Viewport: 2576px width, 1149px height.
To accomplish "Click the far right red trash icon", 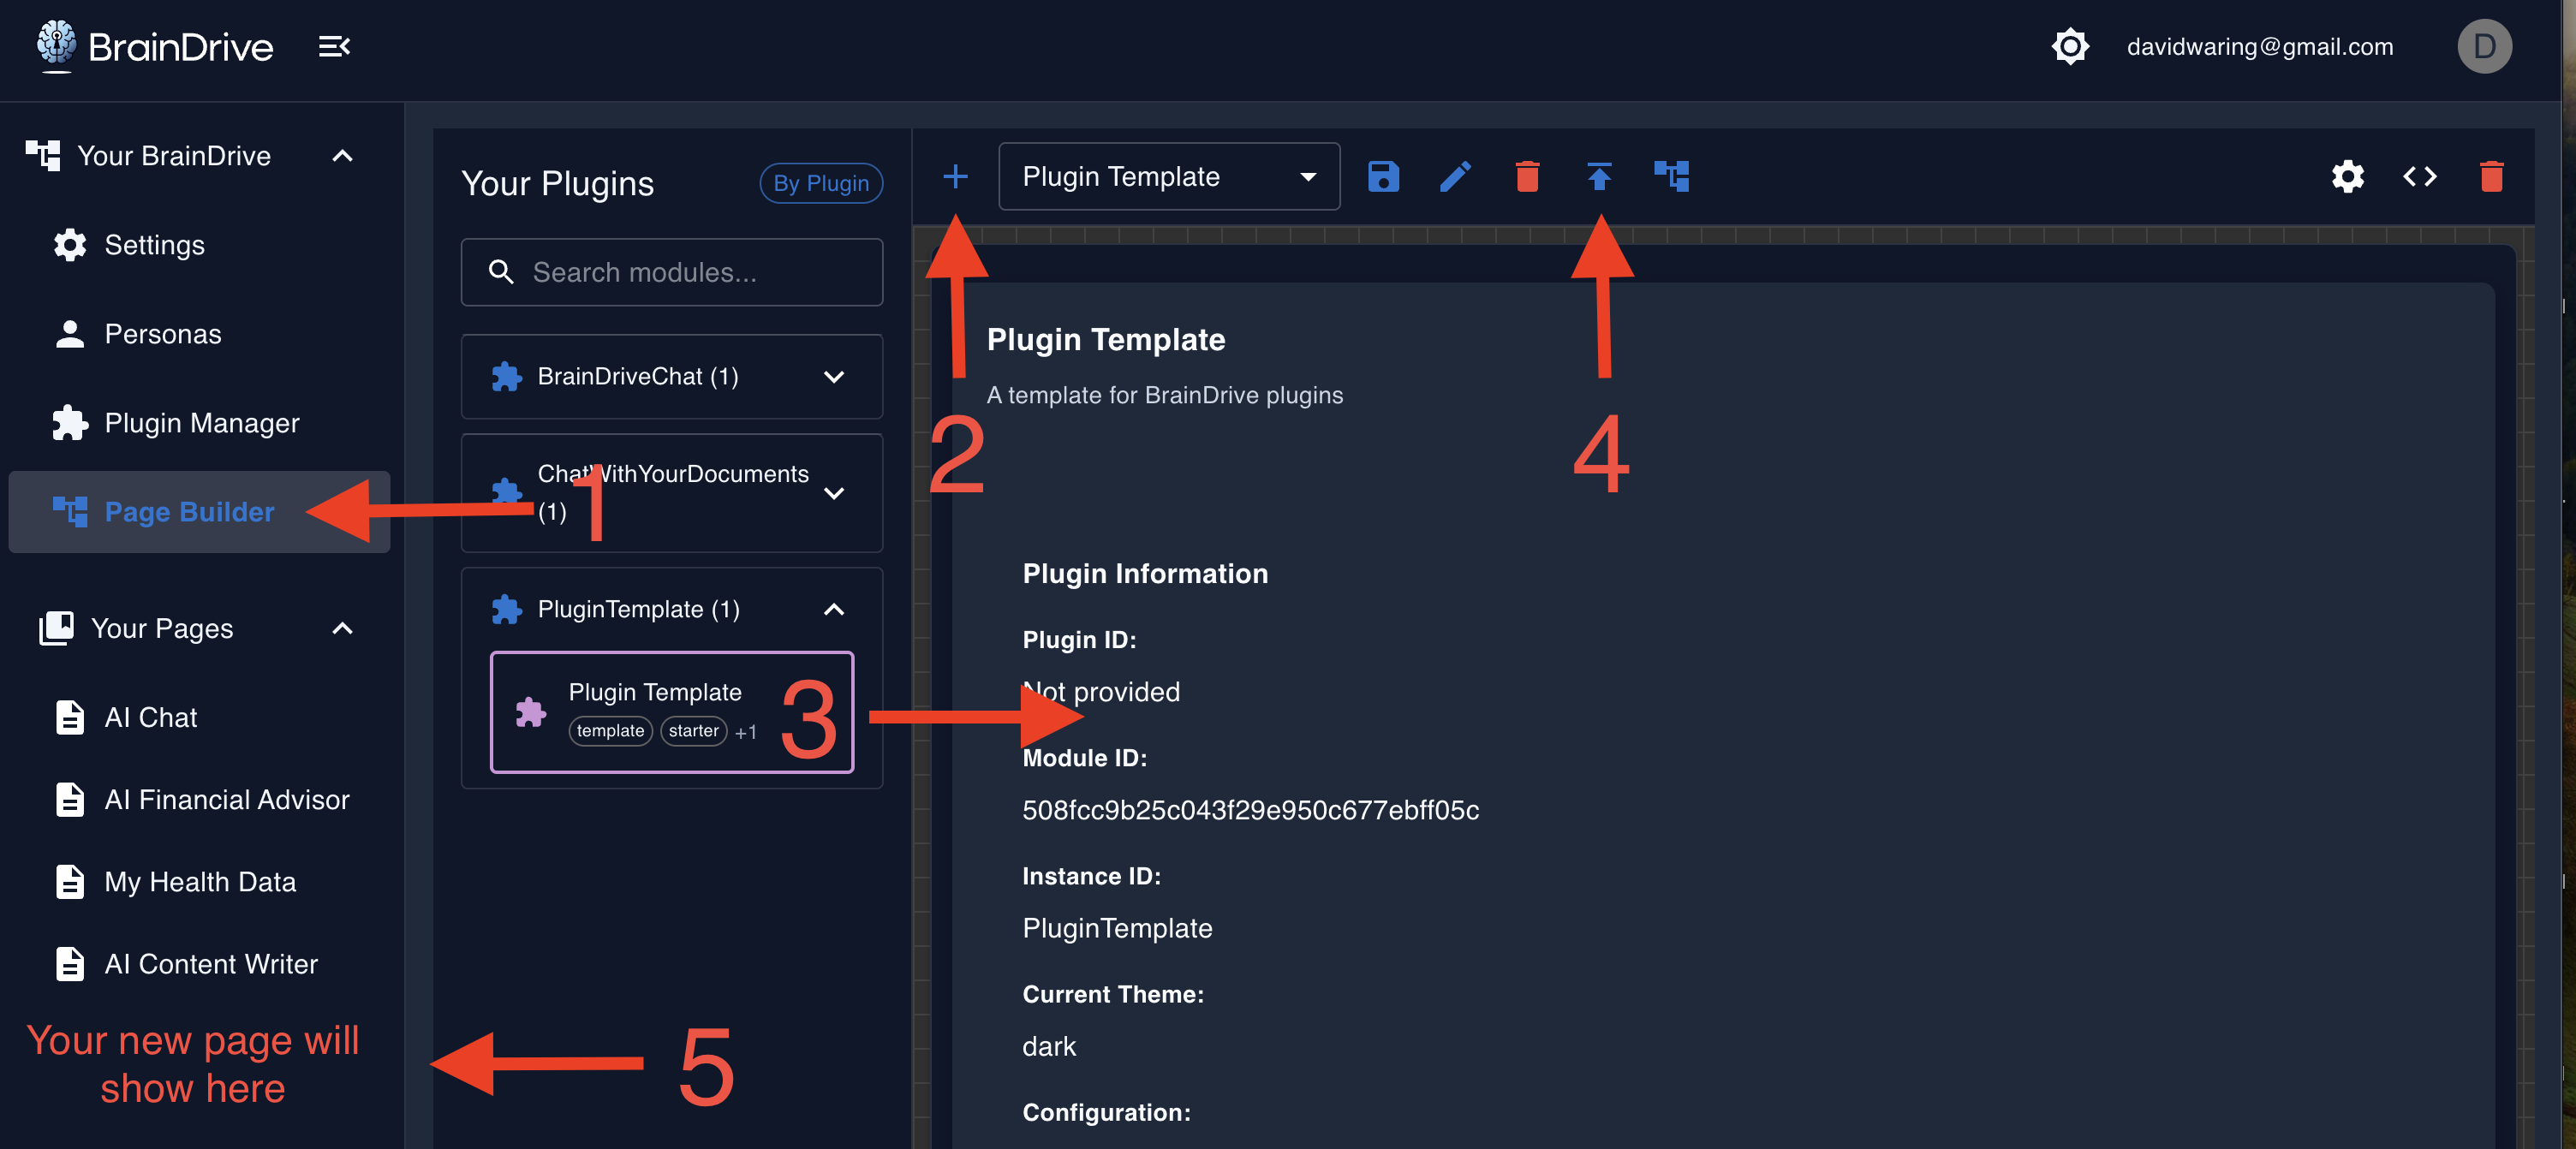I will pos(2491,177).
